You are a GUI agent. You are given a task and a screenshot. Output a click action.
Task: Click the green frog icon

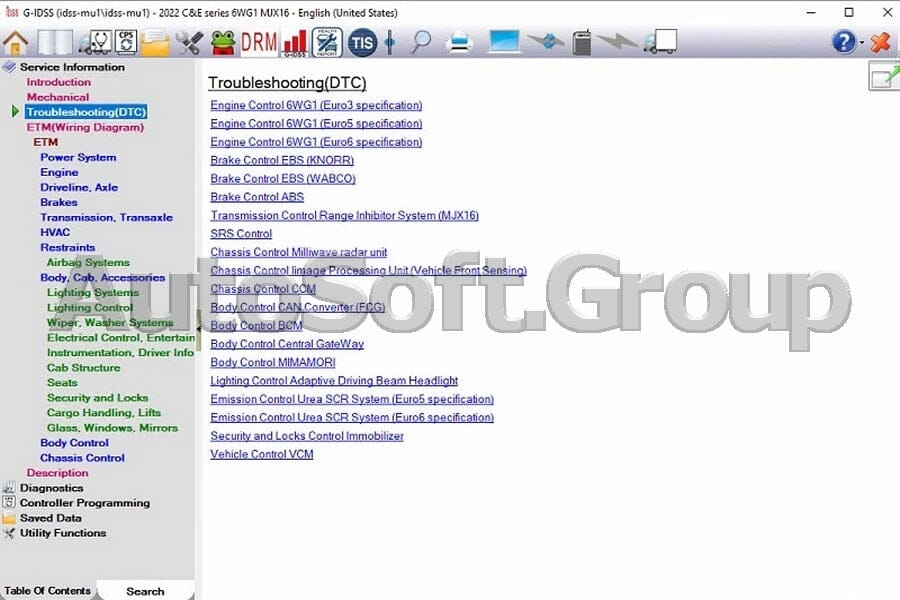pos(223,42)
